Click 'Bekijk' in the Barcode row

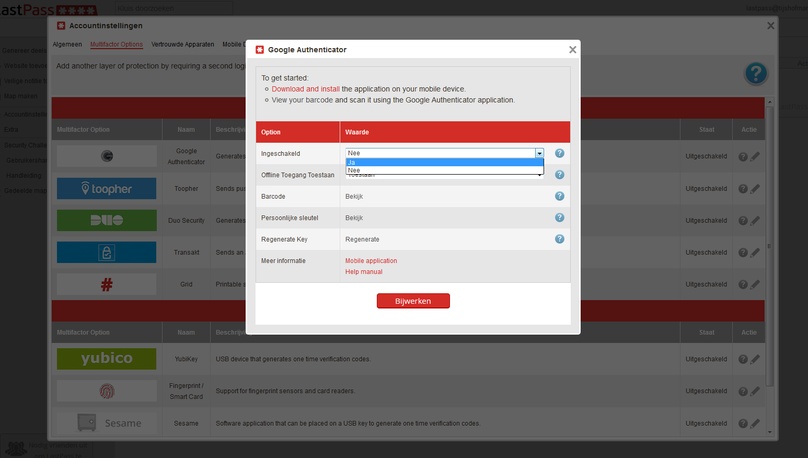pos(354,196)
